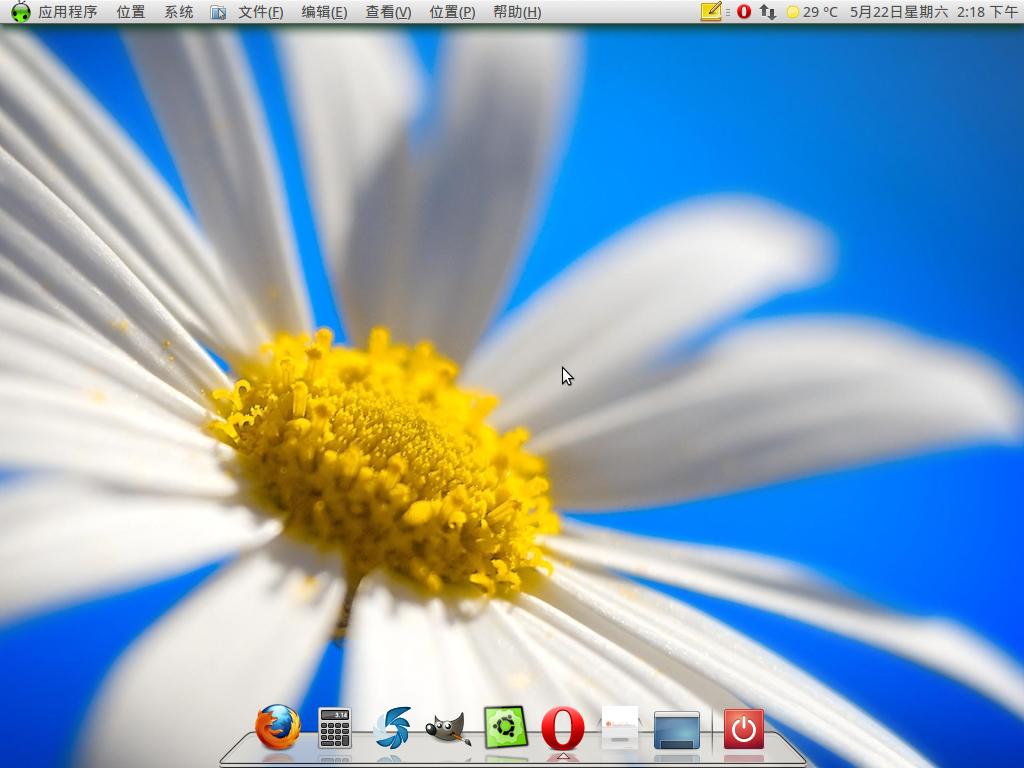This screenshot has height=768, width=1024.
Task: Open the 编辑(E) menu
Action: 324,12
